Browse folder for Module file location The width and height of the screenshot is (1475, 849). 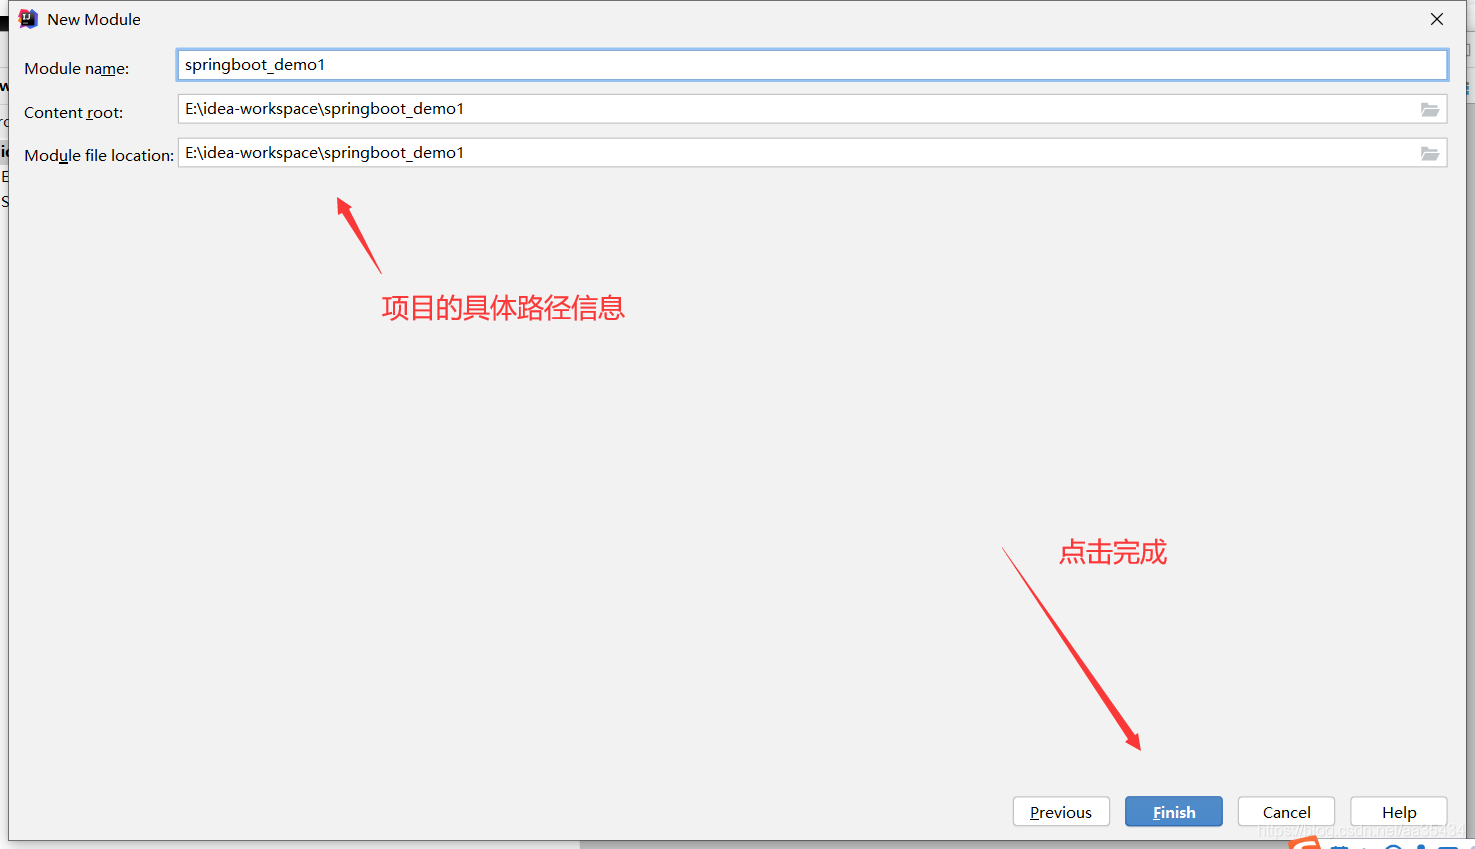tap(1430, 154)
